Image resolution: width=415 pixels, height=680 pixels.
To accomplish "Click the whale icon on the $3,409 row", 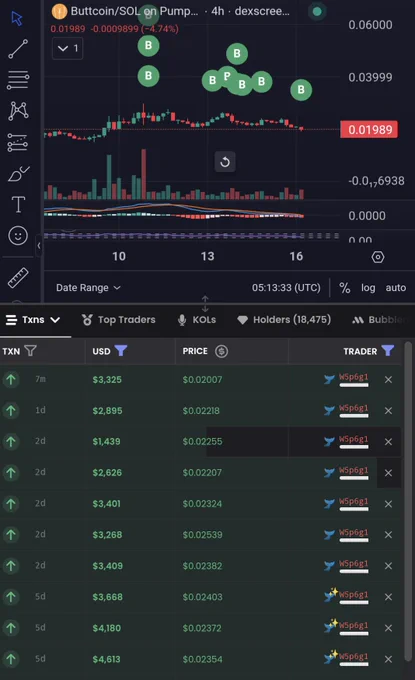I will pos(329,566).
